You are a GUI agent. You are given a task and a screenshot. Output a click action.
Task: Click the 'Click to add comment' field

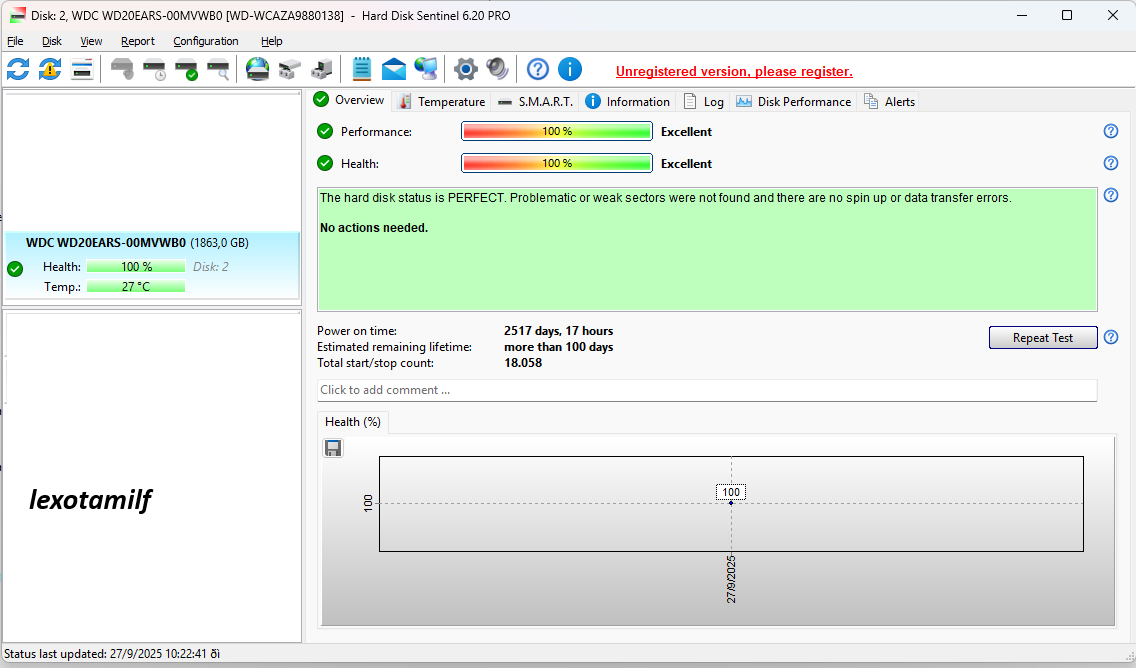pyautogui.click(x=706, y=390)
